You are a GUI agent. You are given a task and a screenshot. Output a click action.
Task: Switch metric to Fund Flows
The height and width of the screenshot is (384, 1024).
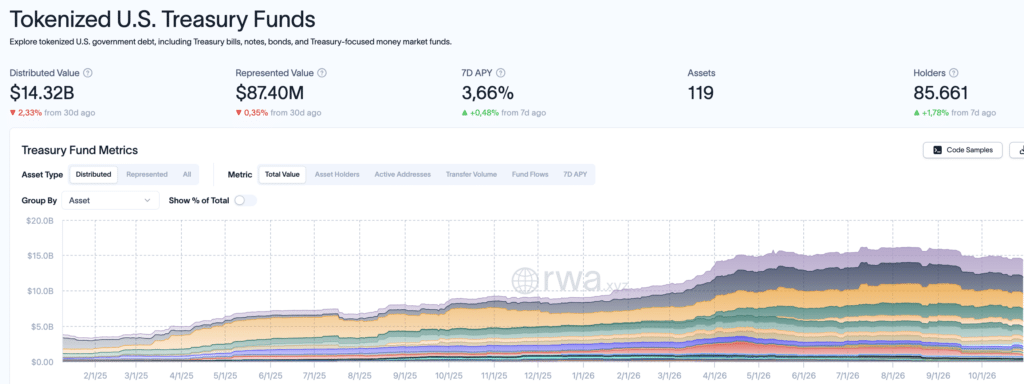point(530,174)
